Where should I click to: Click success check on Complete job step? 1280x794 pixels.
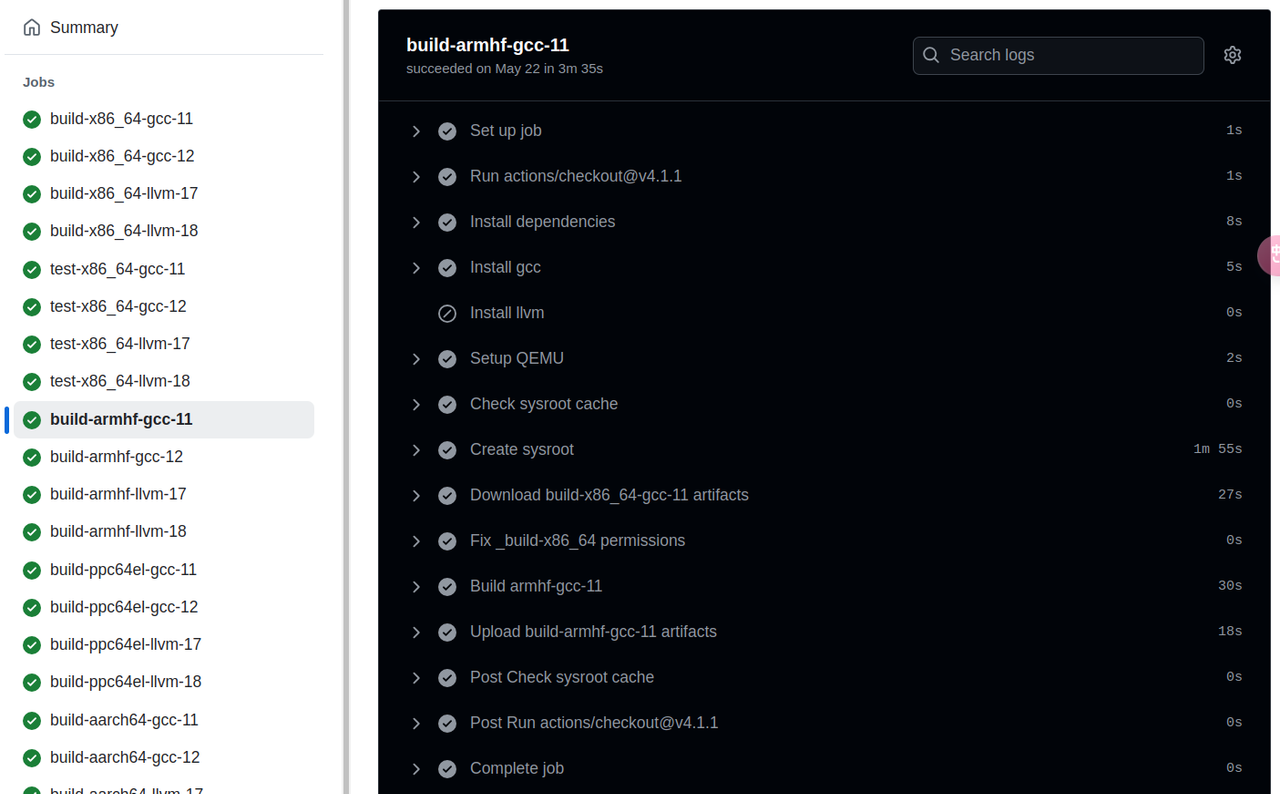pyautogui.click(x=447, y=768)
